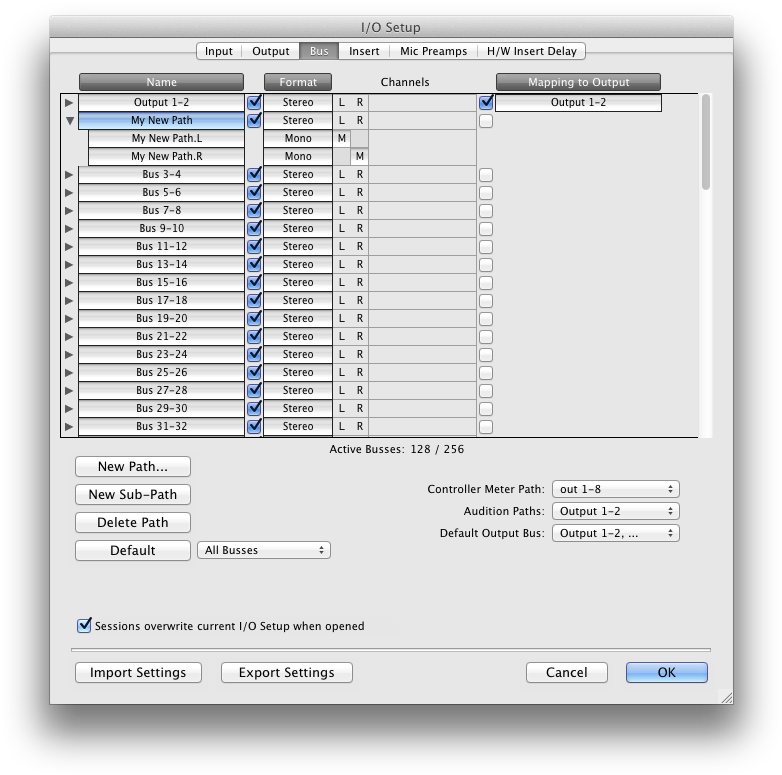Select the My New Path.L sub-path name
The image size is (782, 775).
coord(167,138)
